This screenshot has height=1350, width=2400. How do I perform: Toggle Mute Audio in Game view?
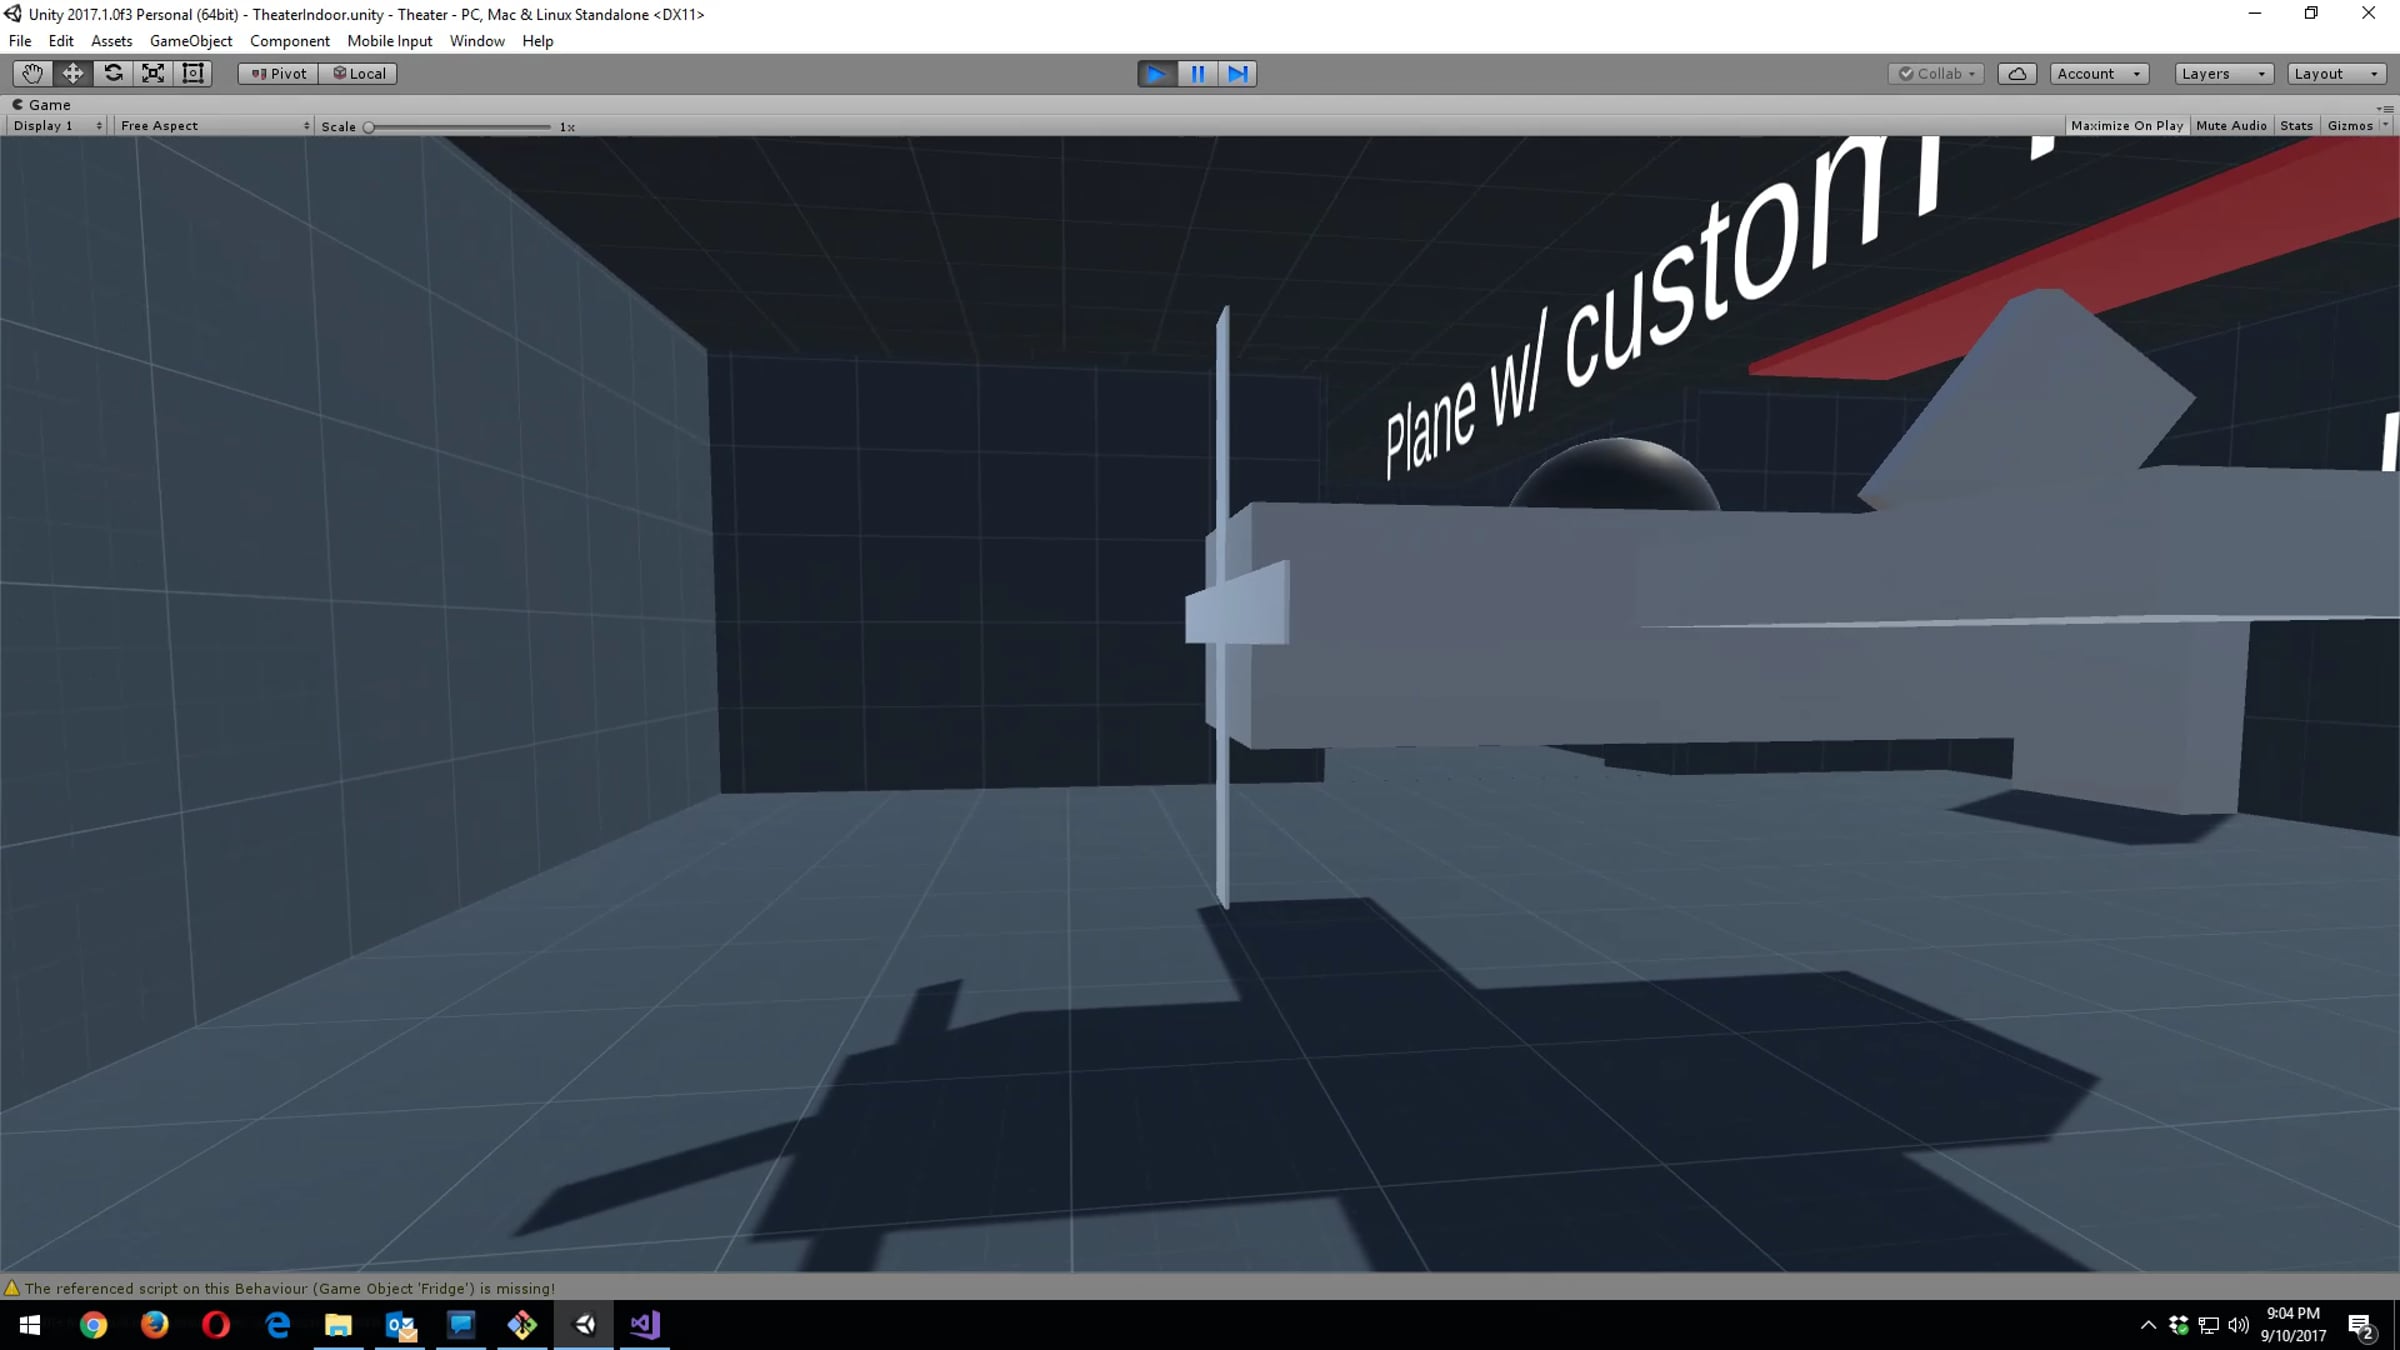tap(2230, 125)
